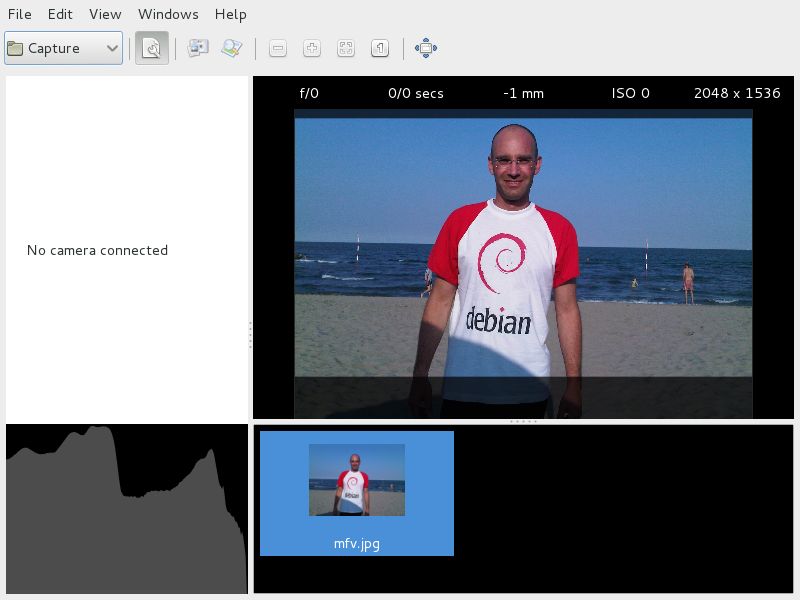The image size is (800, 600).
Task: Select the mfv.jpg thumbnail
Action: click(357, 493)
